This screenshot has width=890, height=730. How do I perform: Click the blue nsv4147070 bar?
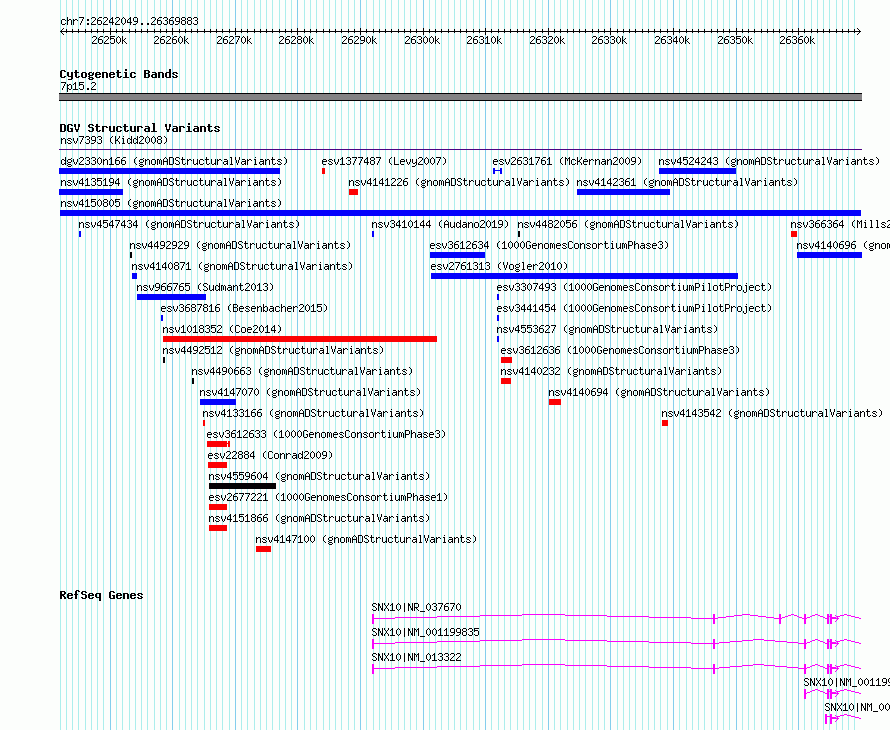click(x=218, y=402)
